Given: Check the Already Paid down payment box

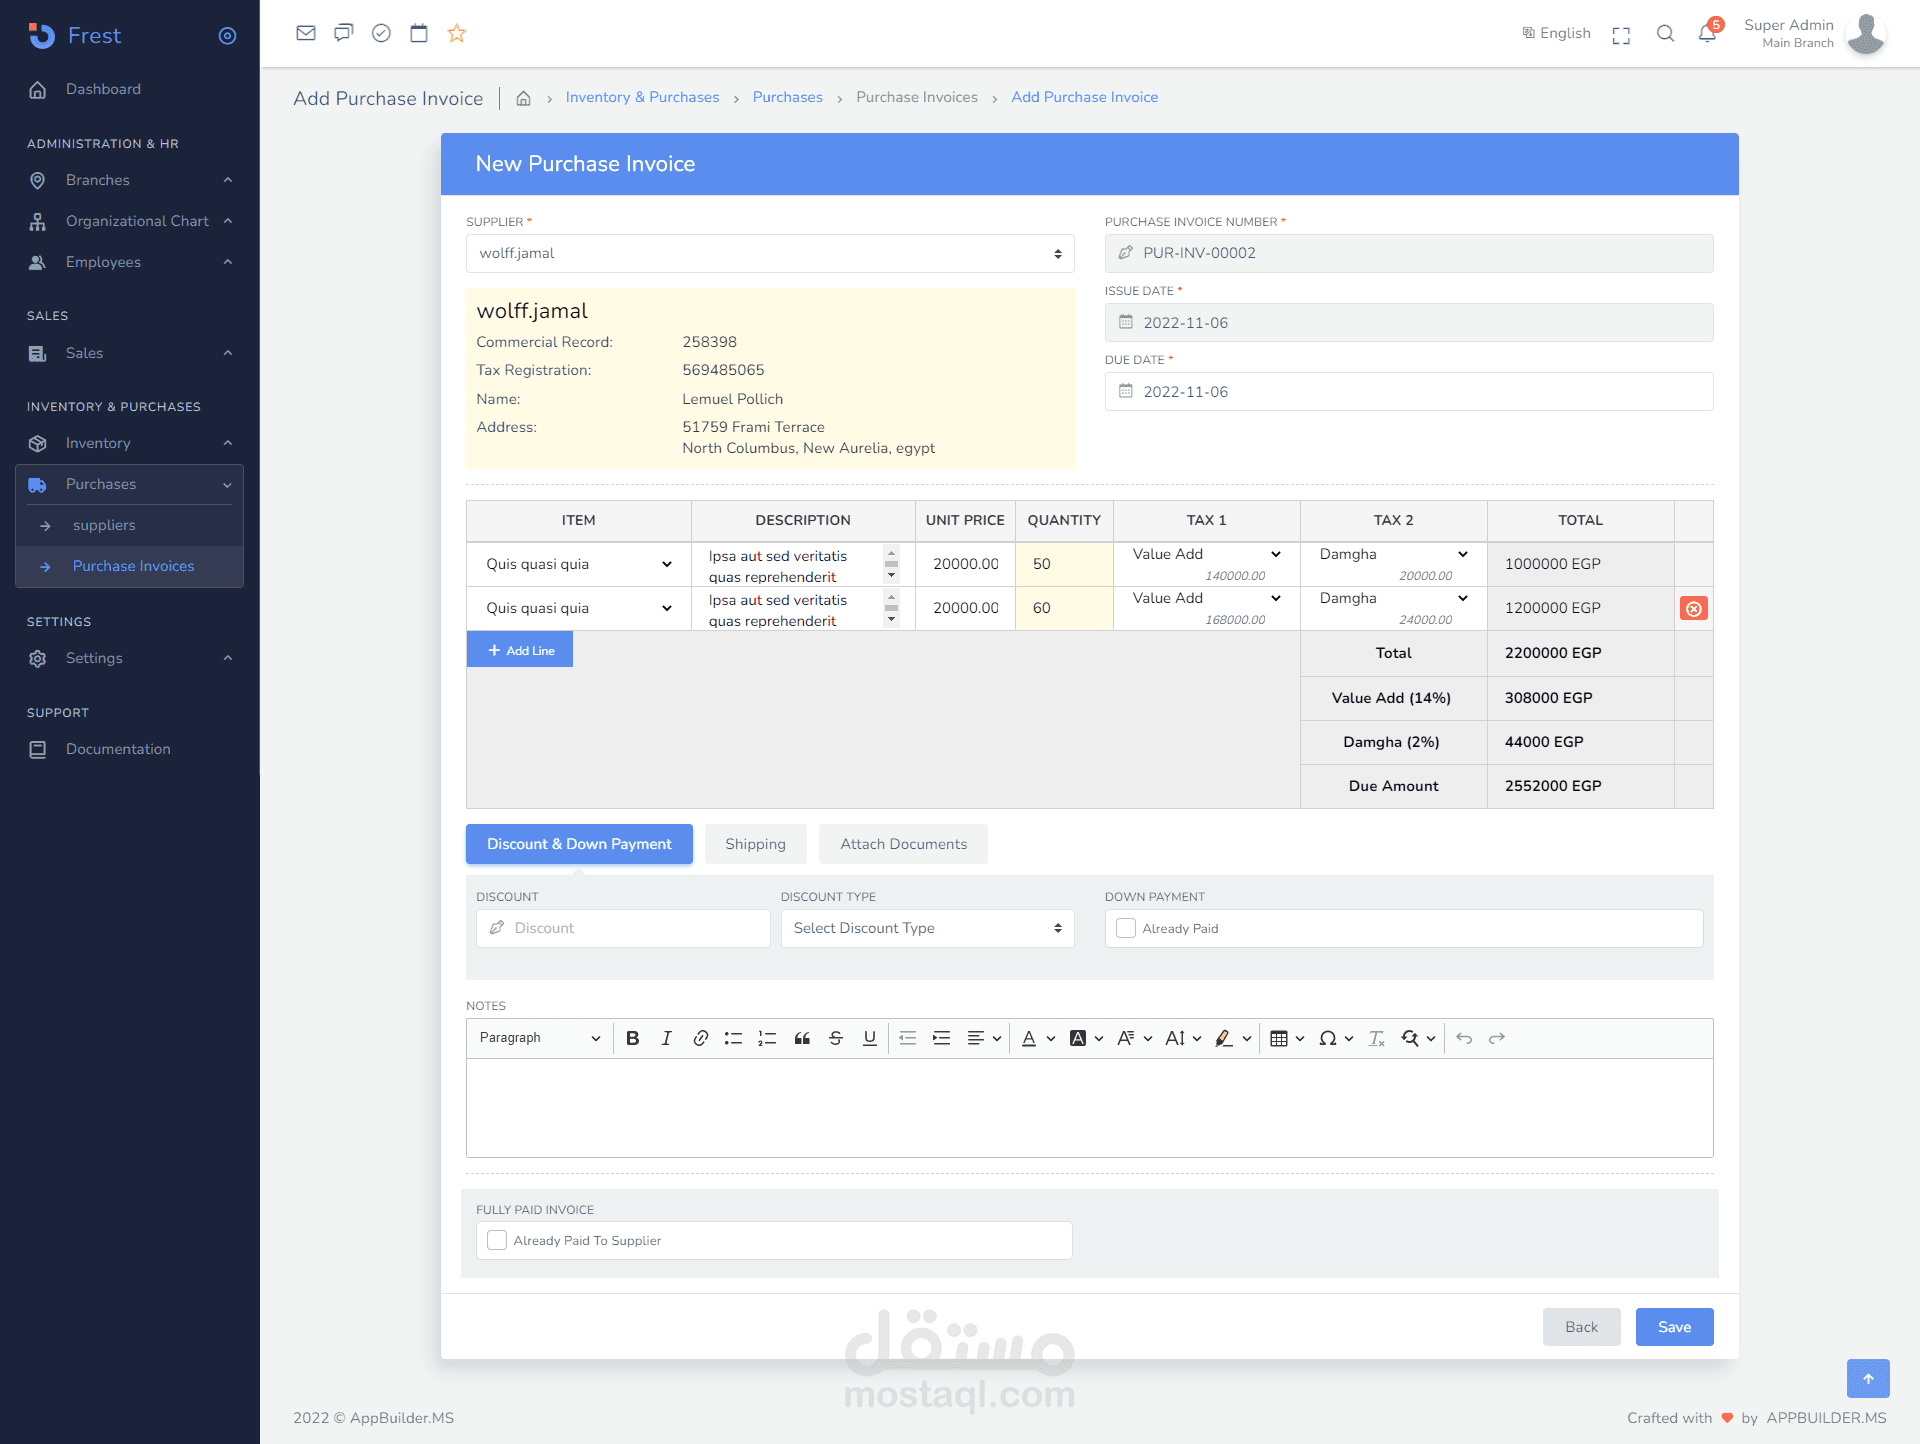Looking at the screenshot, I should pos(1126,928).
